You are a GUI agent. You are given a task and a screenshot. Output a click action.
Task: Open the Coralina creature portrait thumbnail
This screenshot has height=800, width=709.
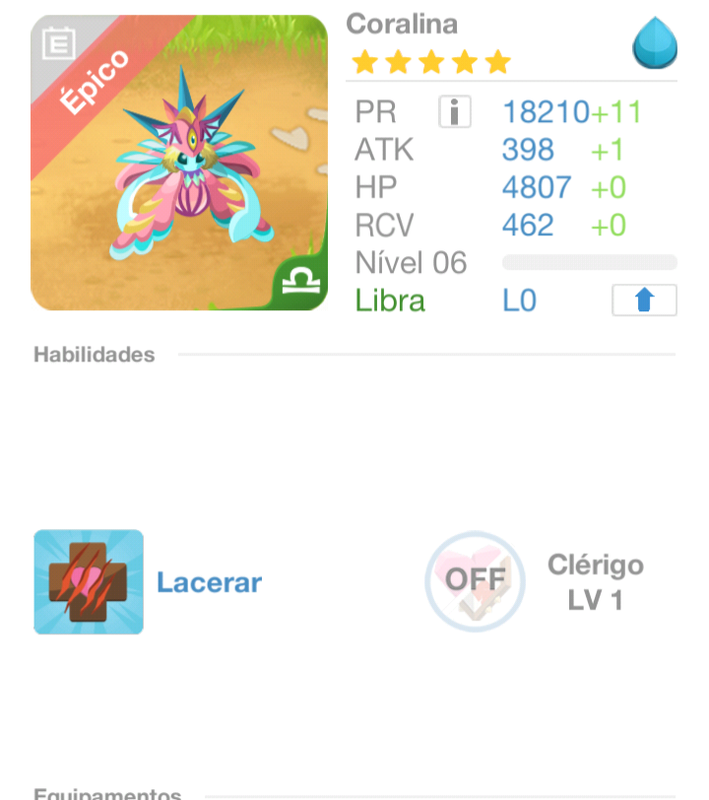(179, 162)
